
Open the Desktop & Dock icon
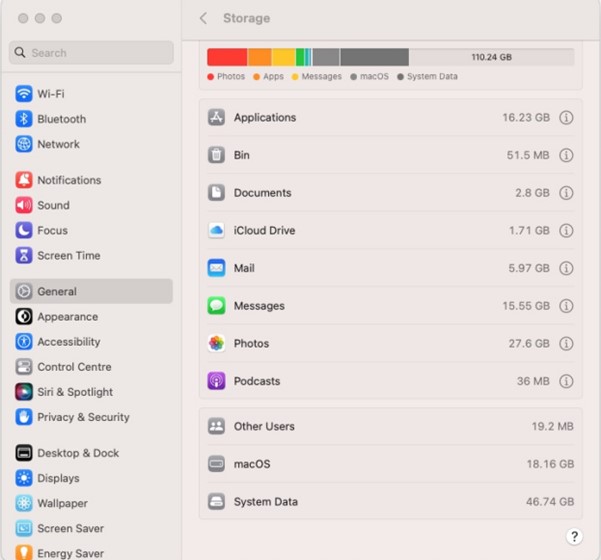coord(24,453)
